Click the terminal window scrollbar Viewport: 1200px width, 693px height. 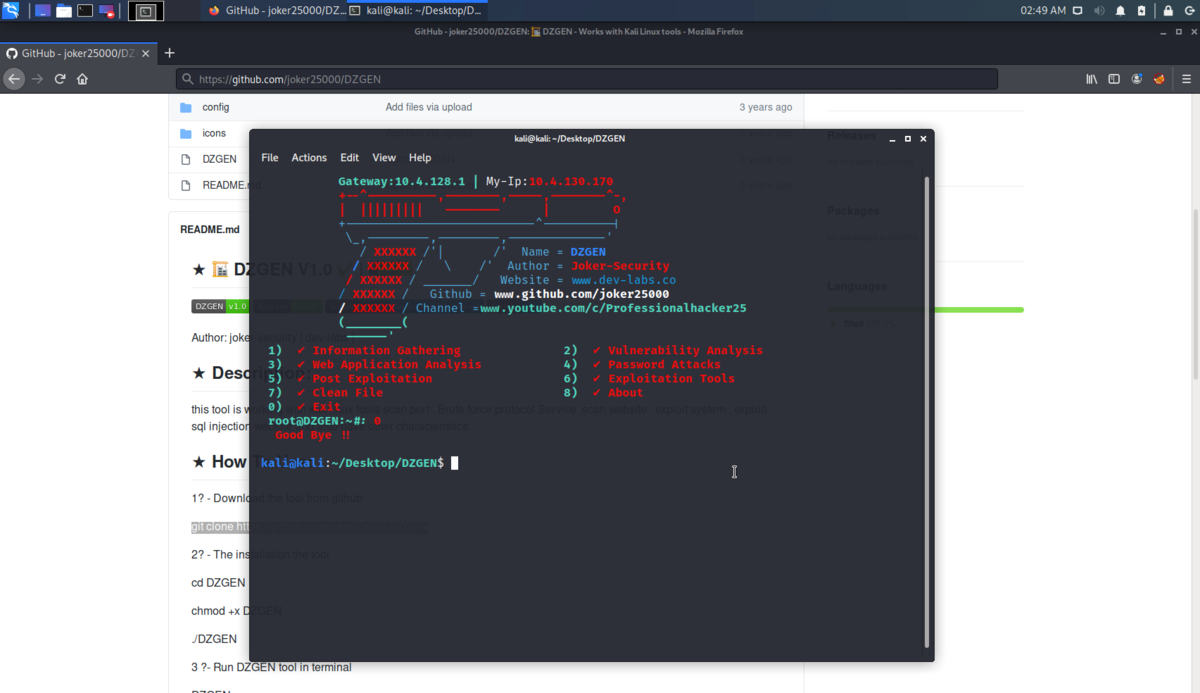929,410
